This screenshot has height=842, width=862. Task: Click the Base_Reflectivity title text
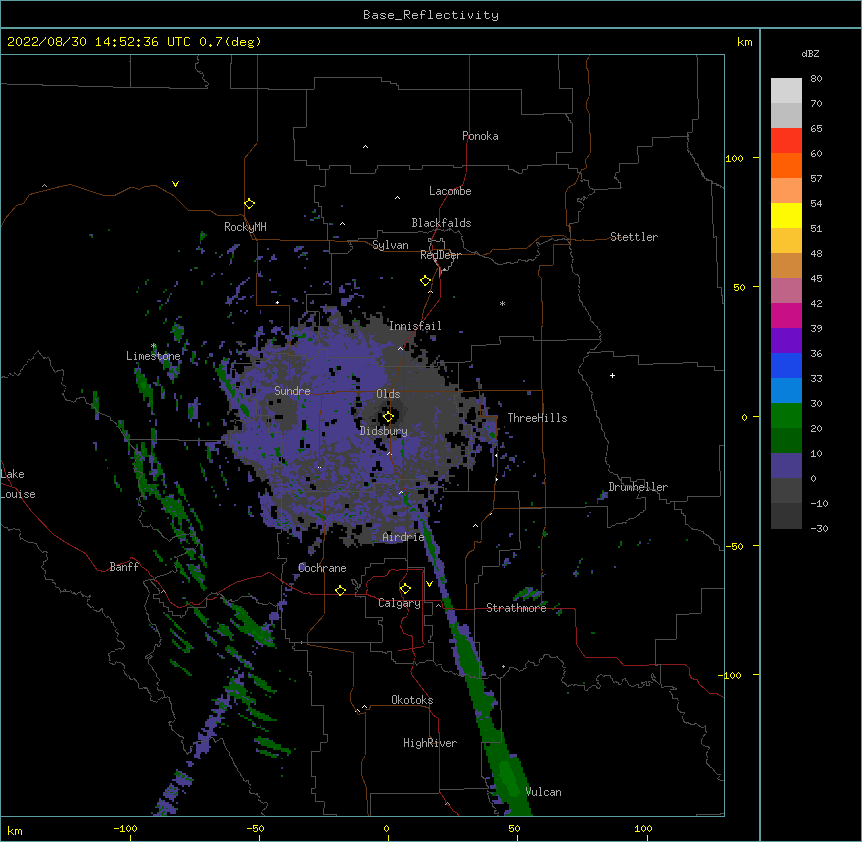tap(431, 15)
